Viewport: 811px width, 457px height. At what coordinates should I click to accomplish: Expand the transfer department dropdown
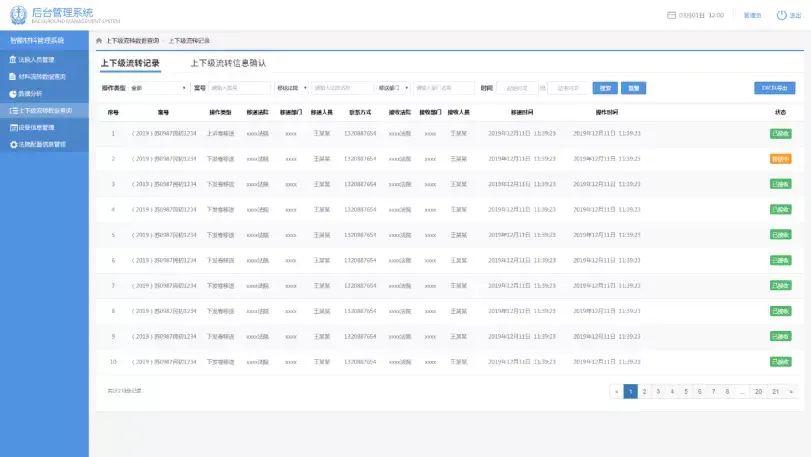393,88
